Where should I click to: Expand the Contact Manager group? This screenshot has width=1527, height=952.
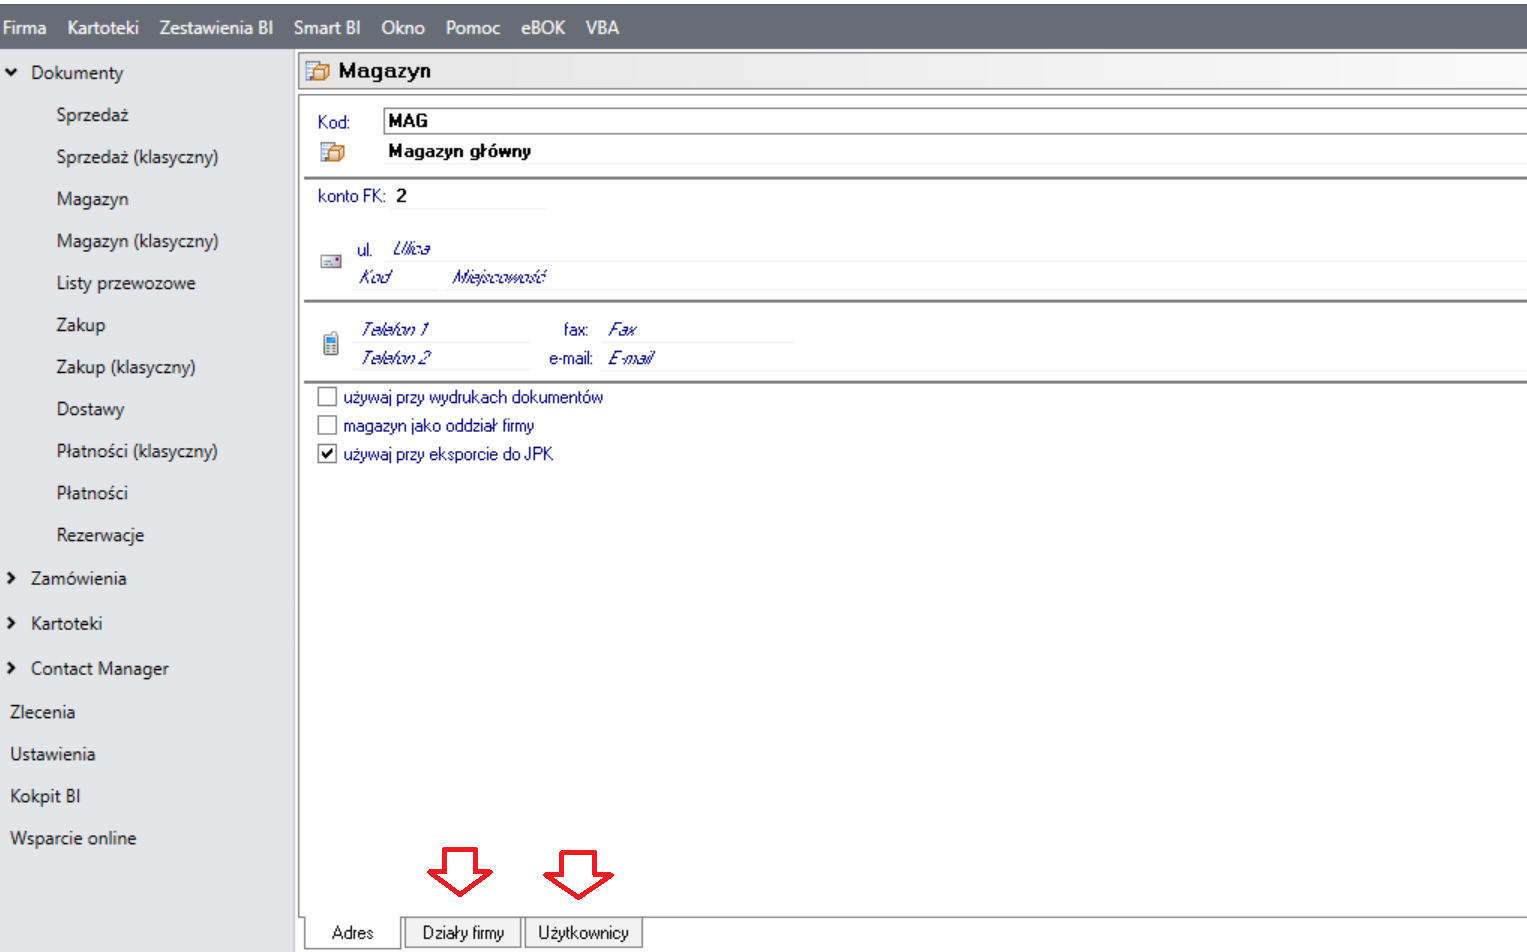[12, 669]
